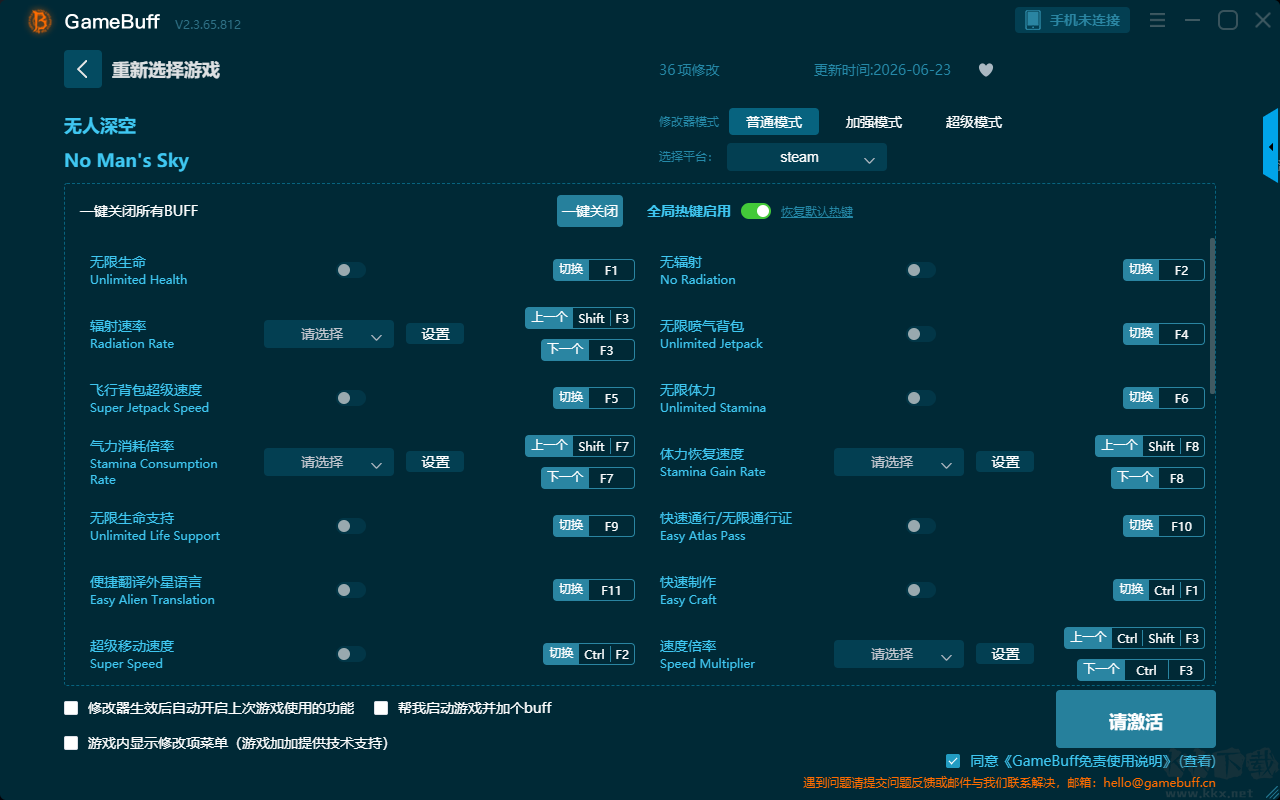Select 普通模式 mode tab
Viewport: 1280px width, 800px height.
(774, 122)
